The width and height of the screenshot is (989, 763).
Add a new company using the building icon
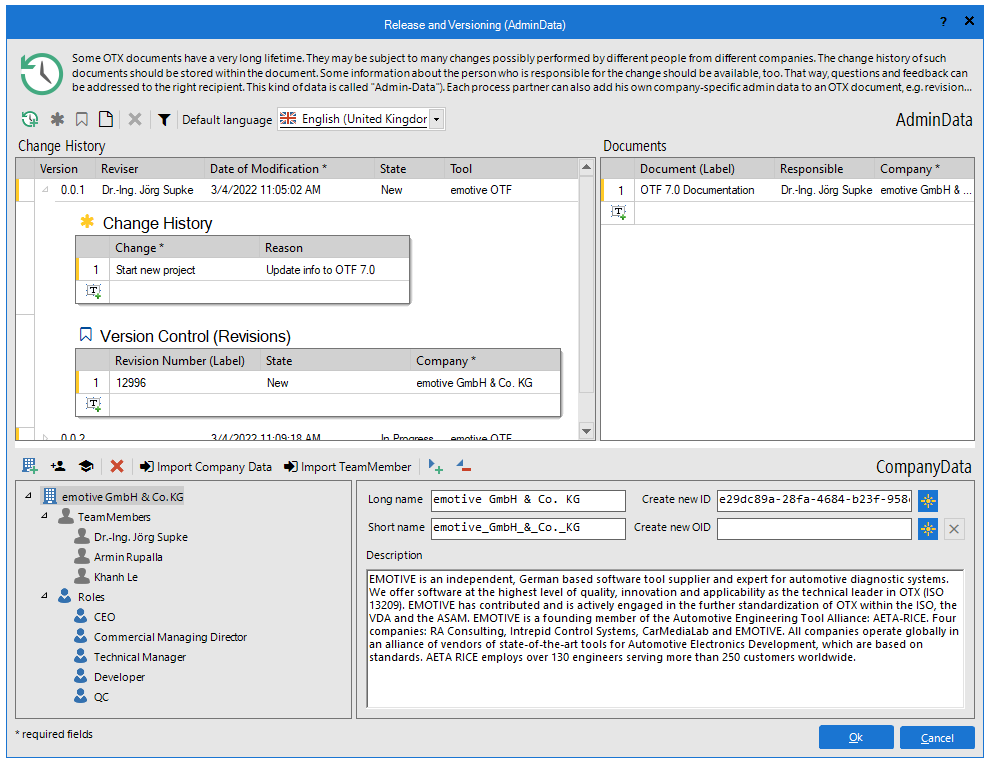pos(29,465)
